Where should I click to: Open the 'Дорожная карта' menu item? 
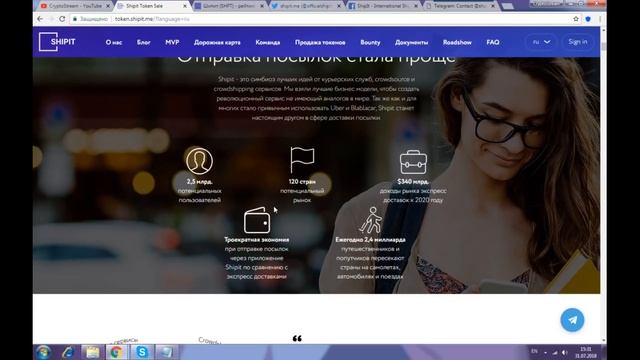(x=217, y=42)
